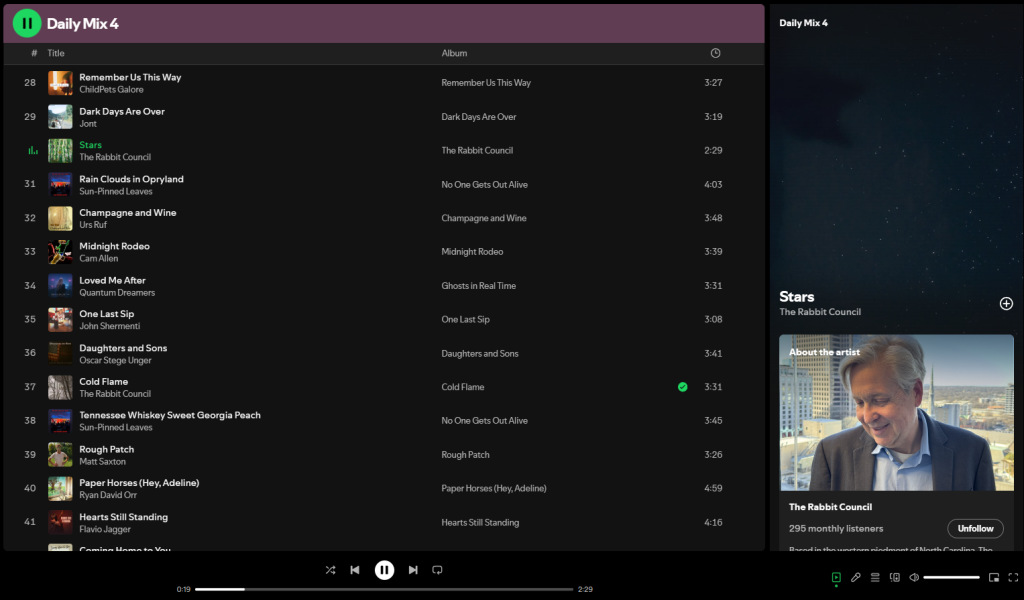
Task: Click the Loved Me After cover thumbnail
Action: tap(60, 286)
